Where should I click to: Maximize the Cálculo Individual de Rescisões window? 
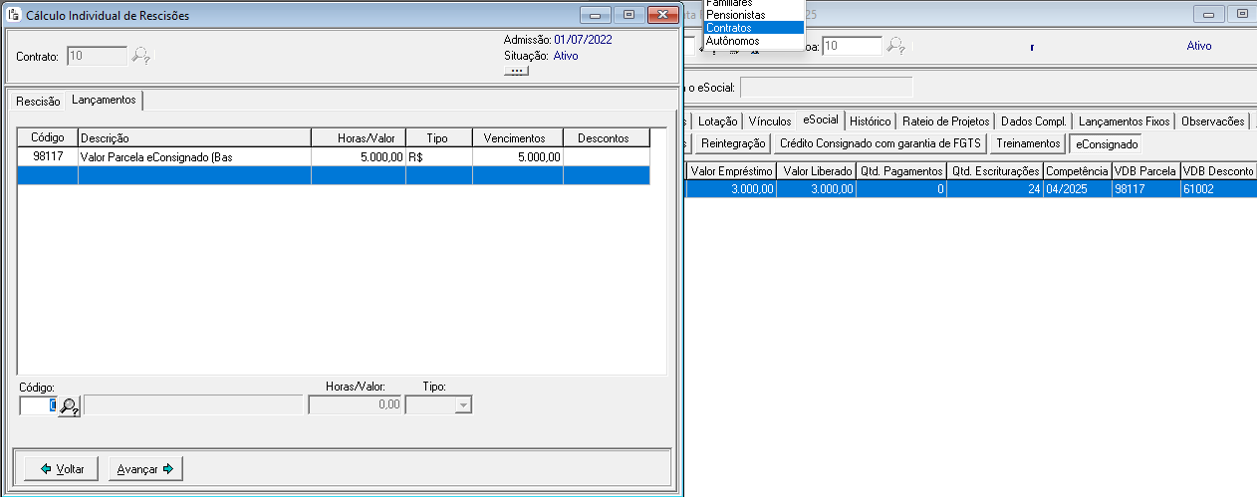coord(629,15)
